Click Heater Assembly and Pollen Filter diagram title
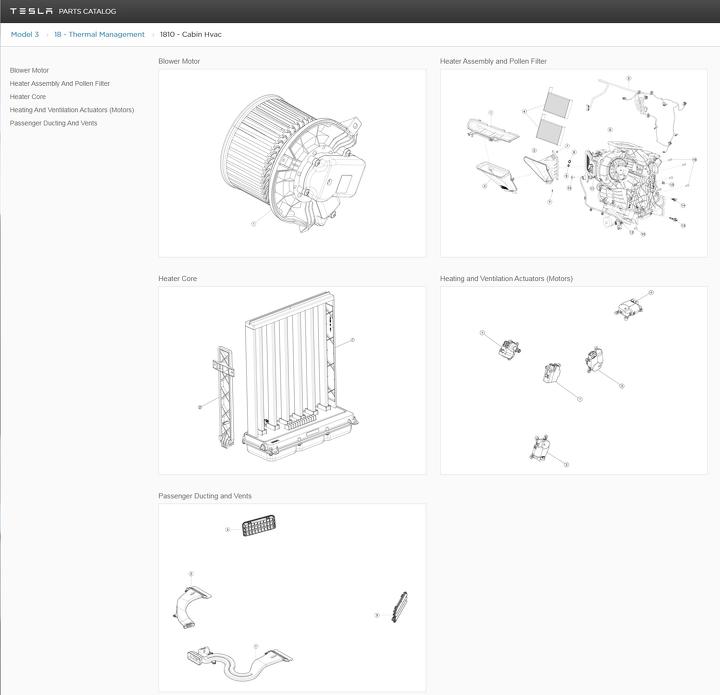The height and width of the screenshot is (695, 720). pyautogui.click(x=493, y=61)
